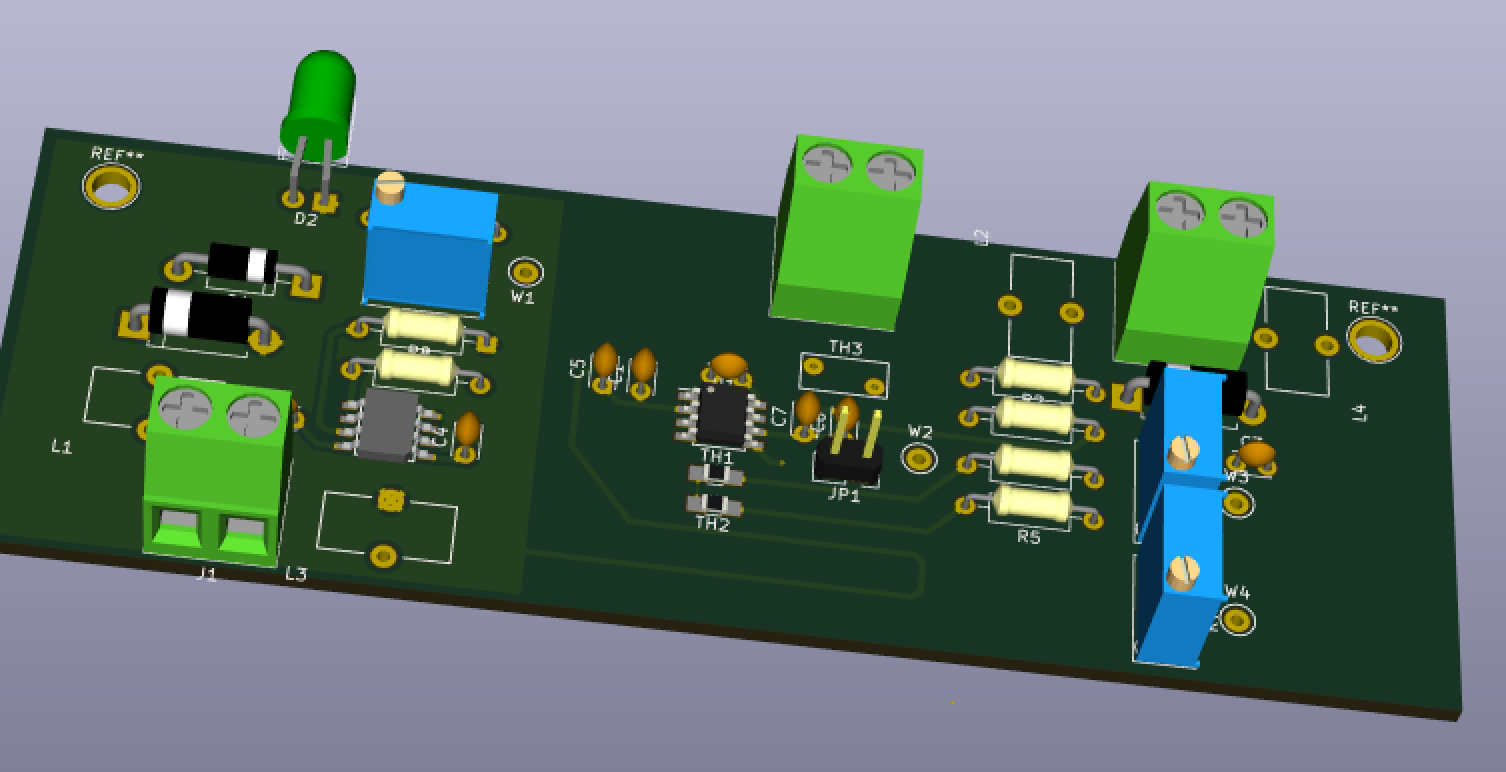Click the W2 test point pad

[919, 459]
